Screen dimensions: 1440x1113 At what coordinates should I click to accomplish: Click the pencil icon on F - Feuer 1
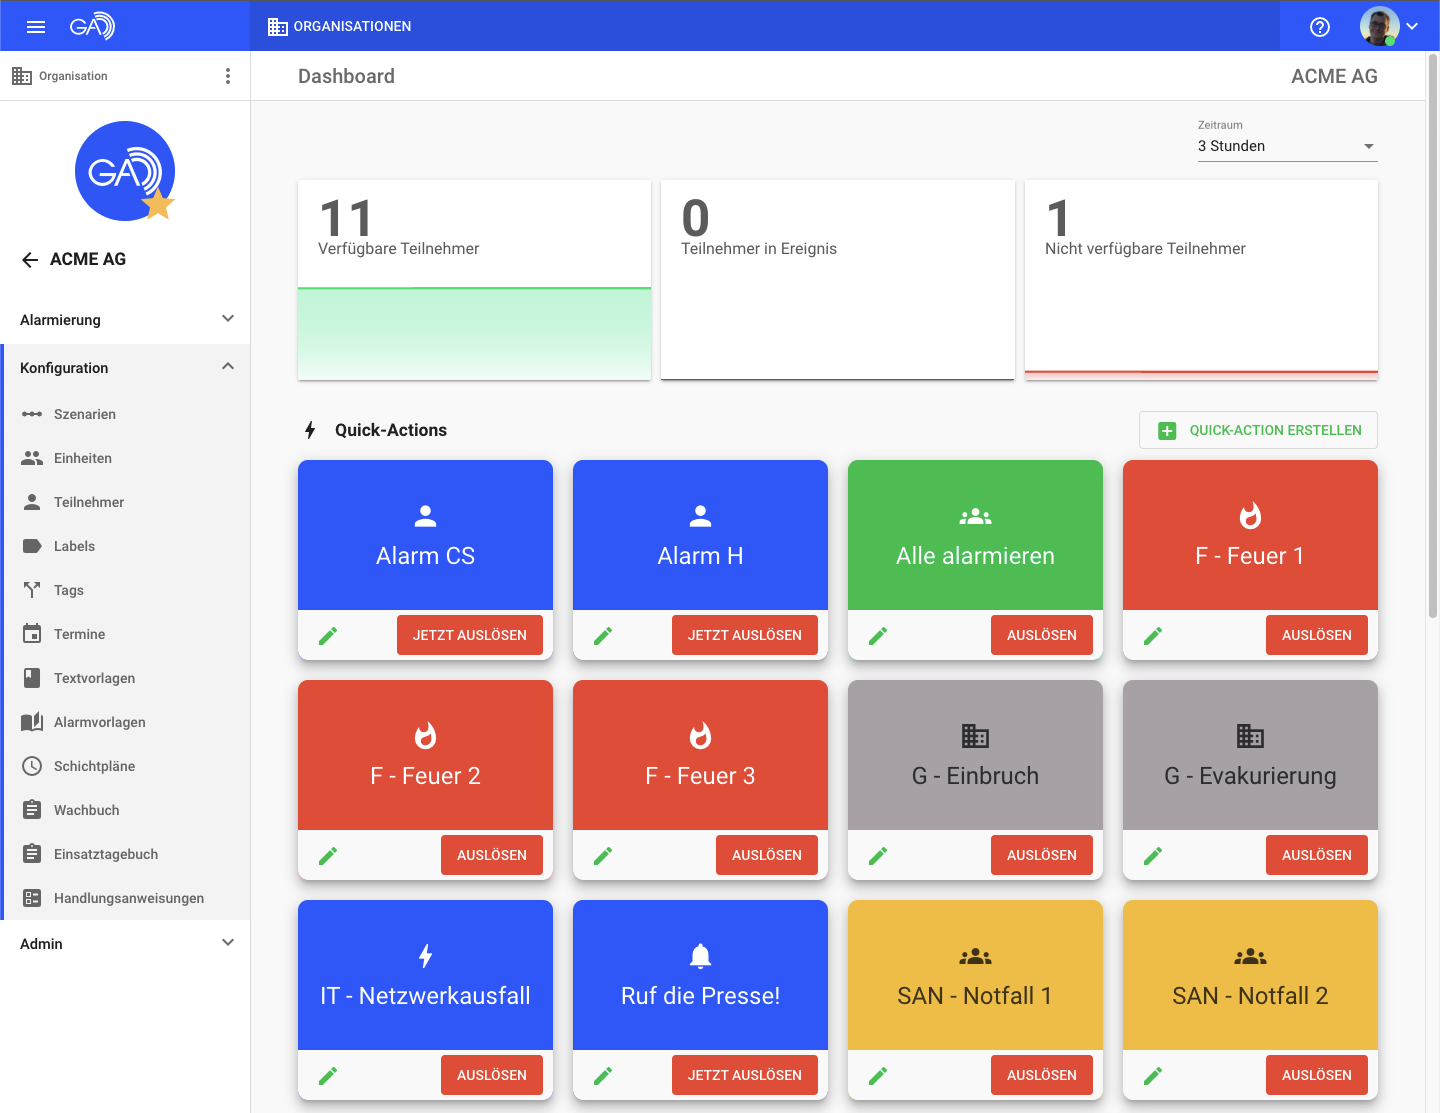(1153, 636)
